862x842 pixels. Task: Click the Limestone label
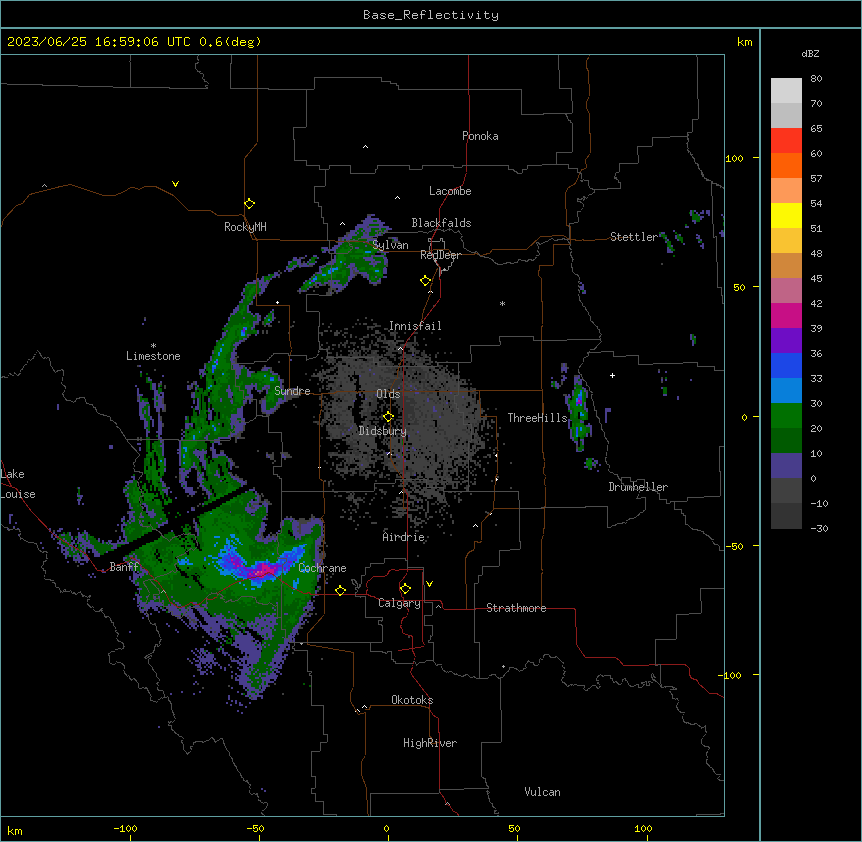(153, 356)
